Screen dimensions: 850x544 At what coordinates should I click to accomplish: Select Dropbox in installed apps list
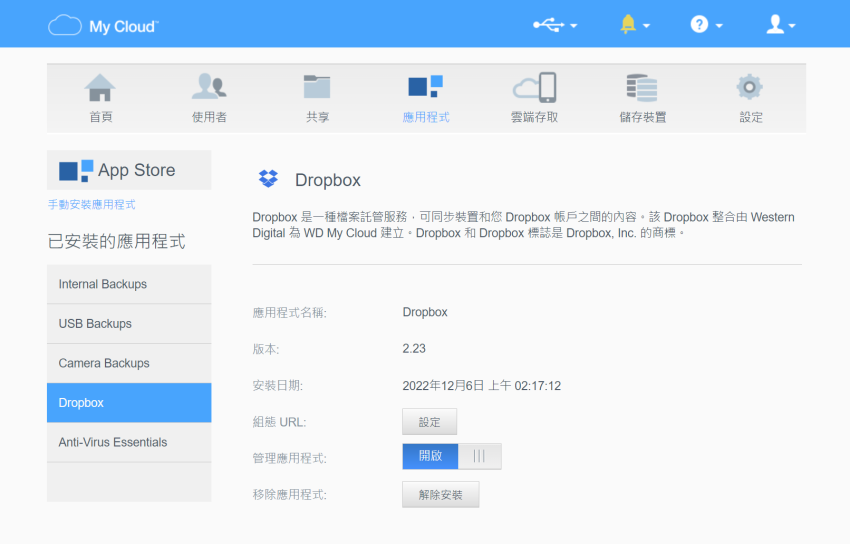(129, 403)
